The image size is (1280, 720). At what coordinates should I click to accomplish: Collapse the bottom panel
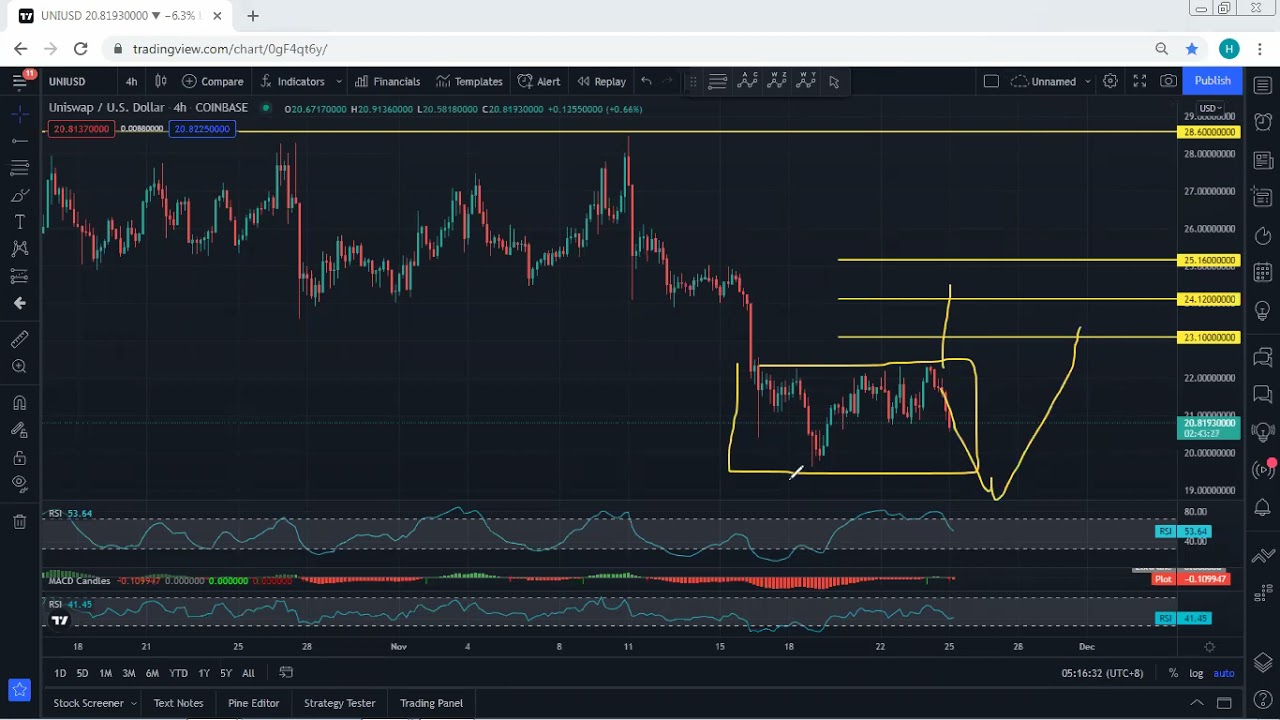coord(1196,703)
